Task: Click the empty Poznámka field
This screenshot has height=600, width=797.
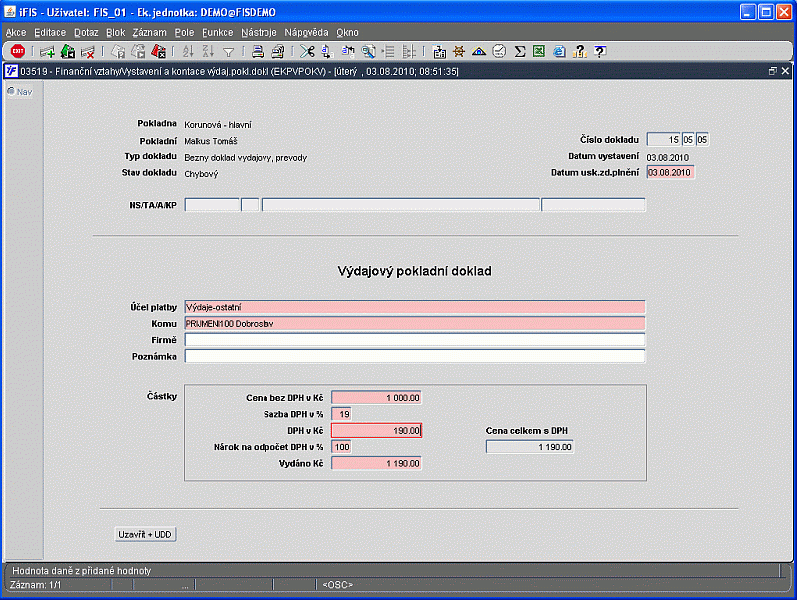Action: coord(414,356)
